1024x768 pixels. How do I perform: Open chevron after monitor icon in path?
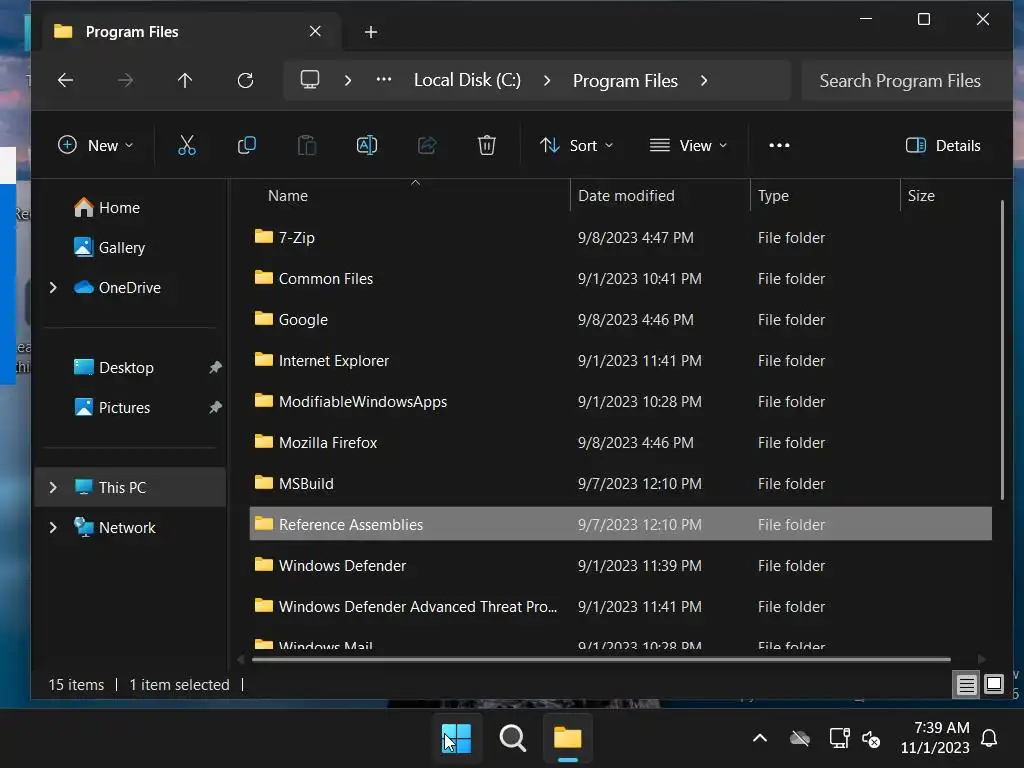[x=348, y=80]
